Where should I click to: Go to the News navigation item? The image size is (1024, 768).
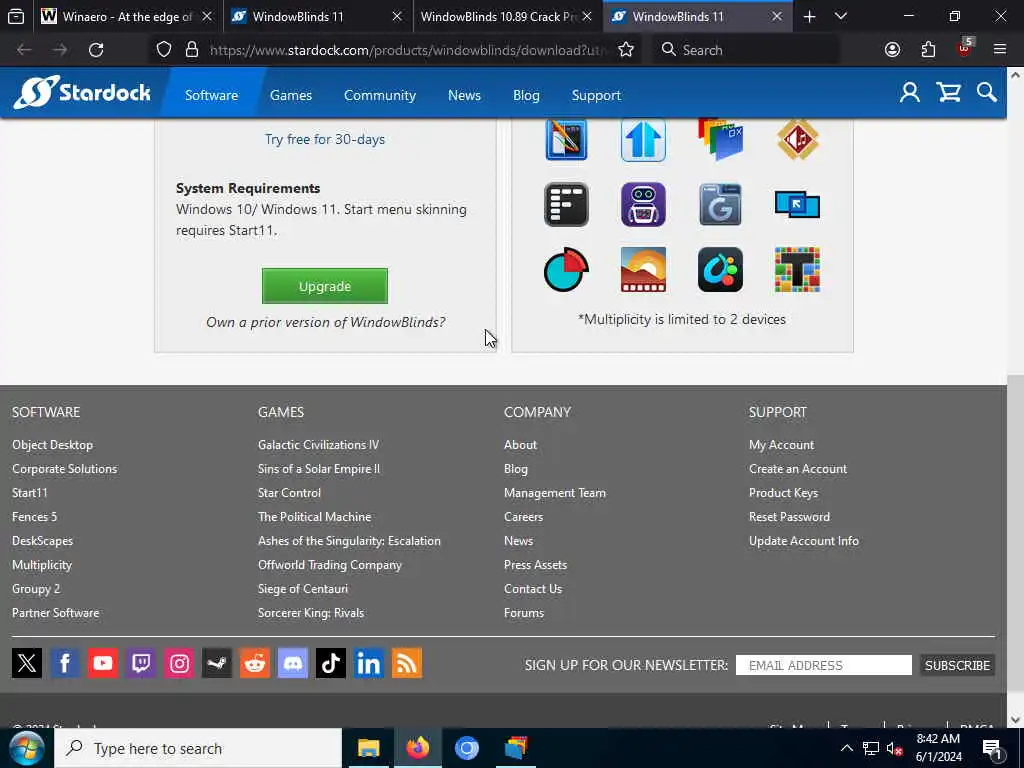click(464, 95)
